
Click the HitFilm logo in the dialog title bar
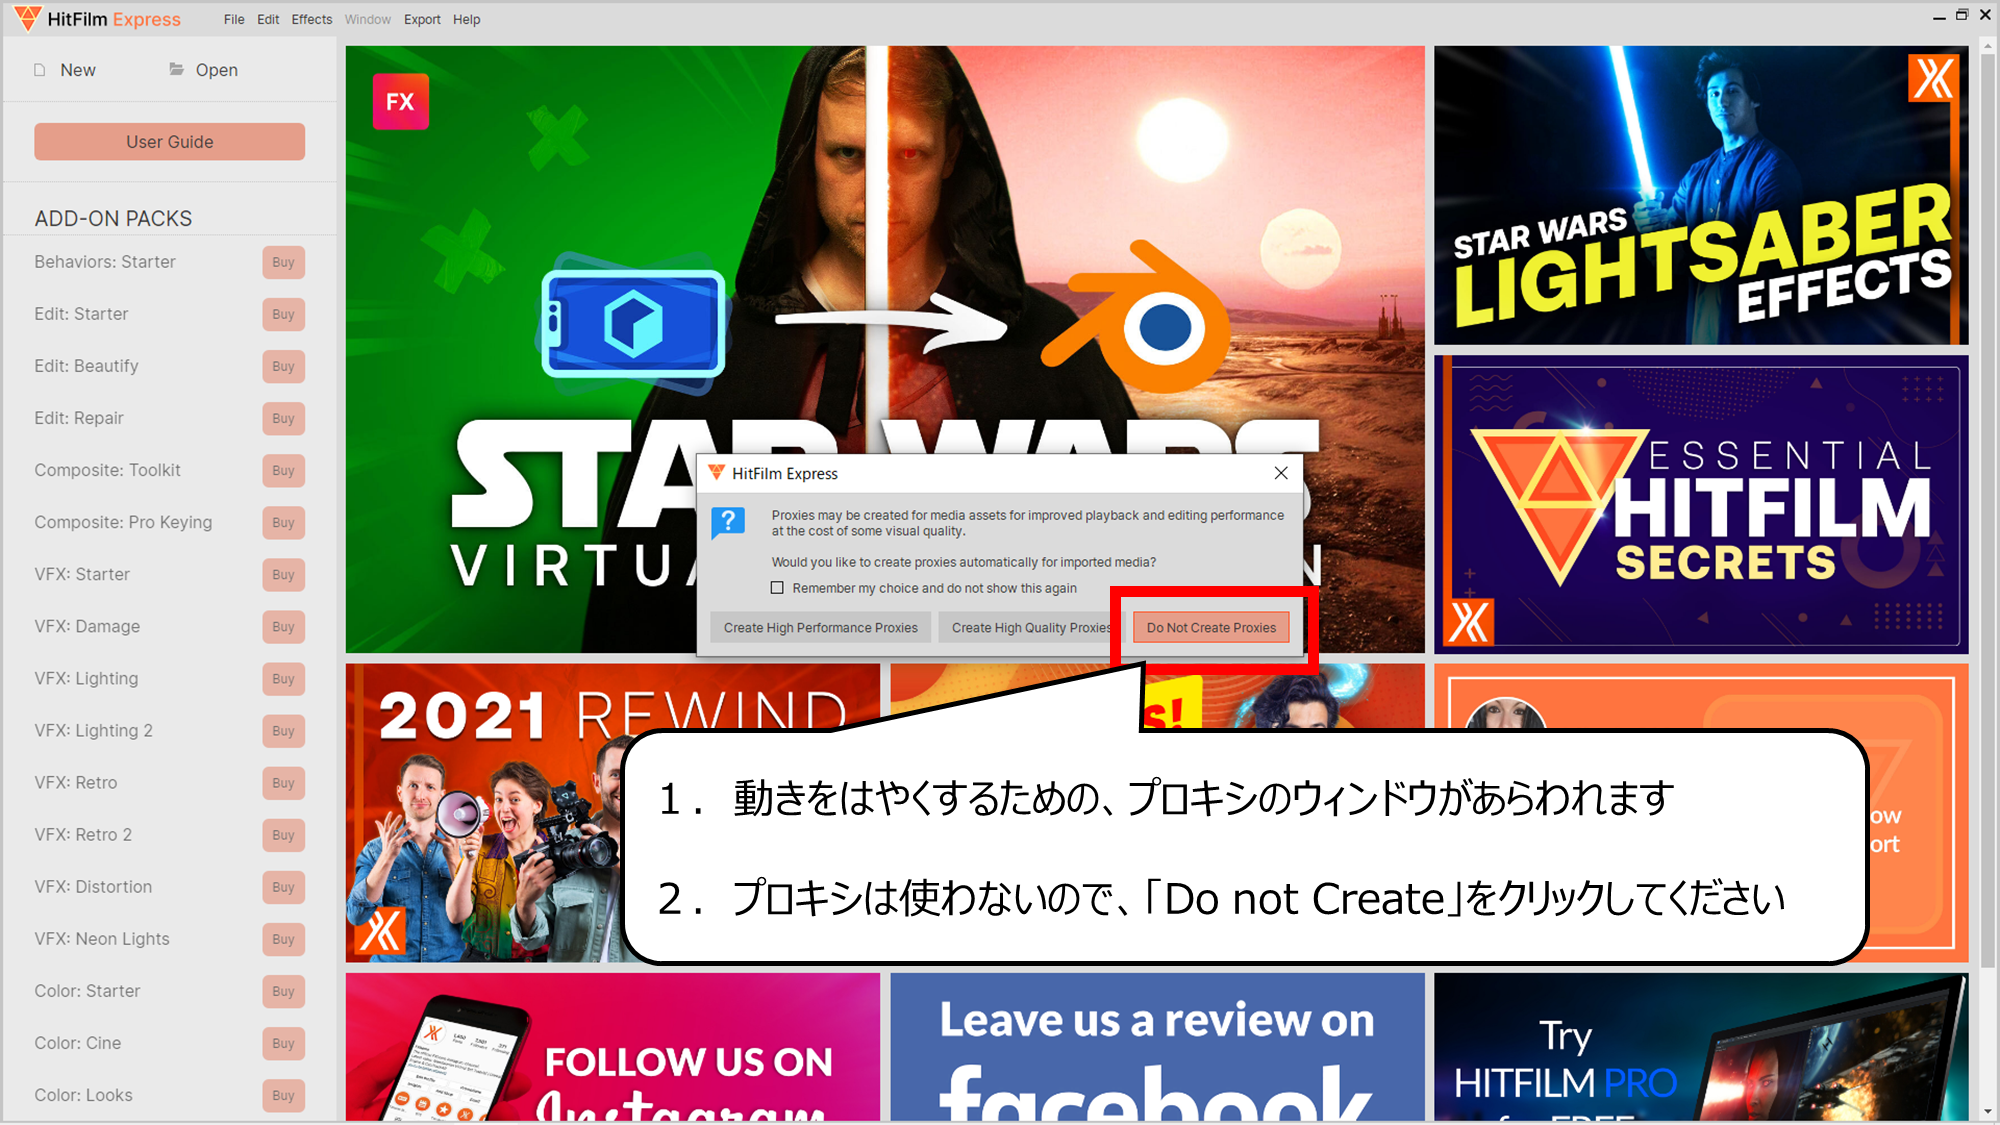(716, 472)
